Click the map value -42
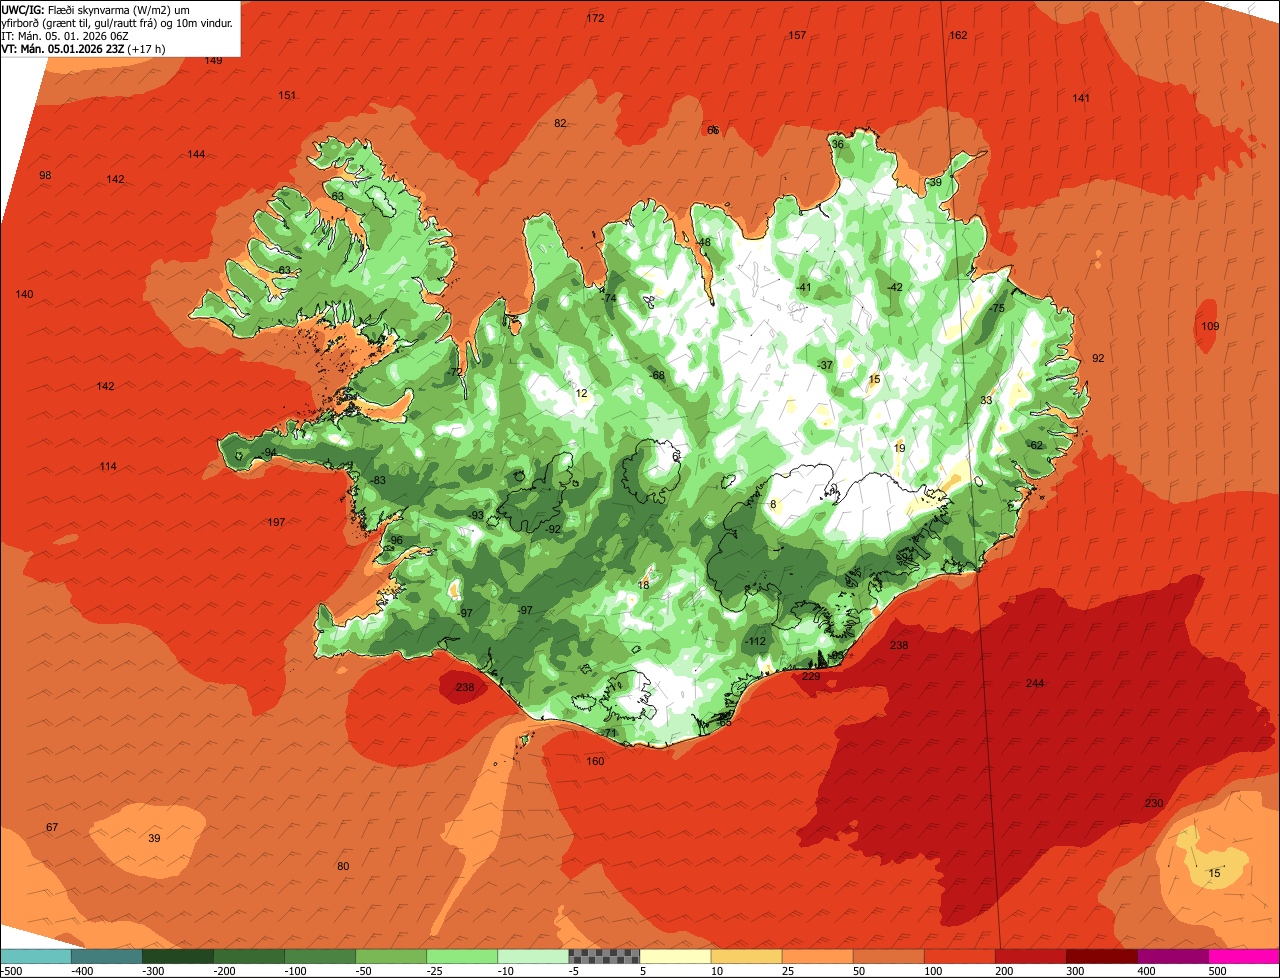This screenshot has width=1280, height=978. [895, 287]
